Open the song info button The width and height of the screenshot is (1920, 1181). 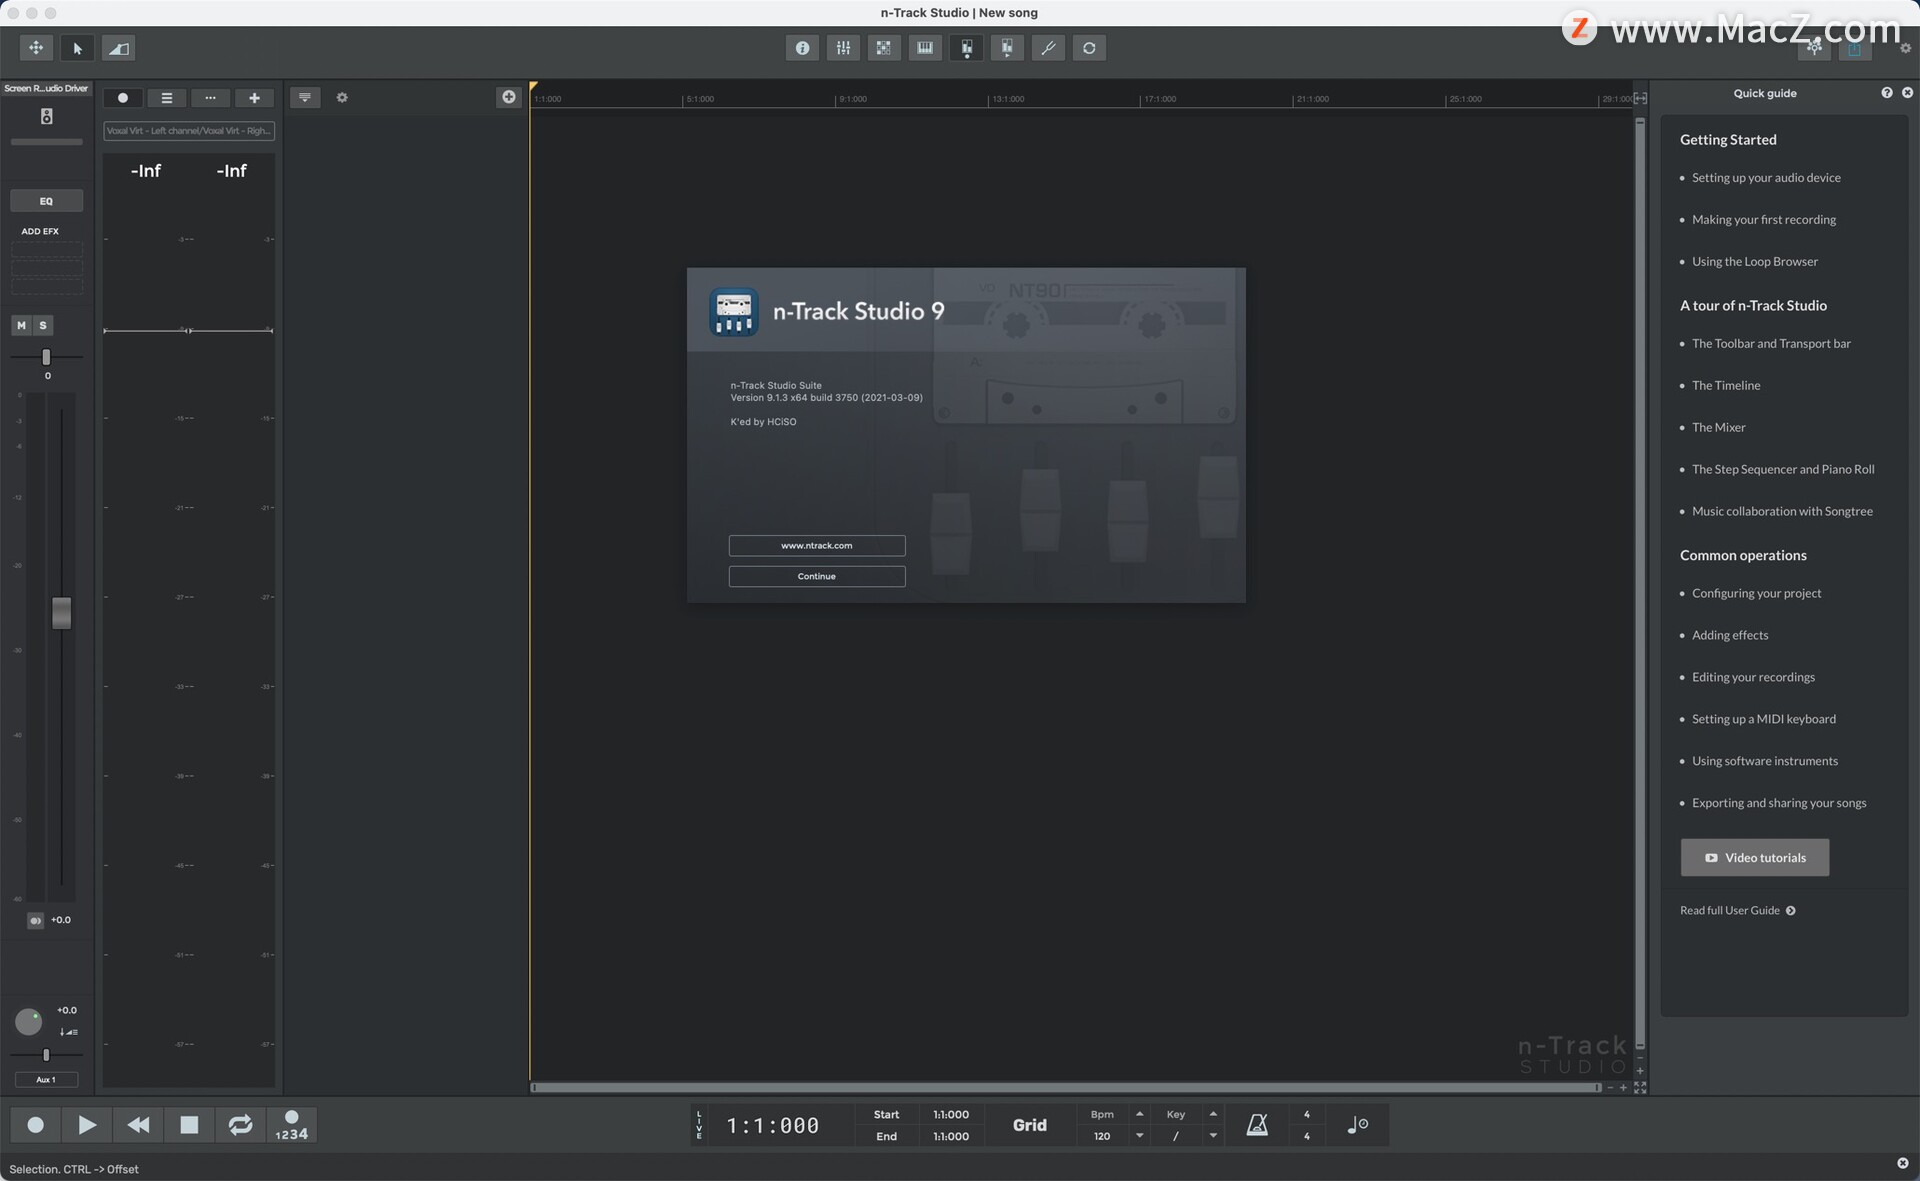pos(802,48)
